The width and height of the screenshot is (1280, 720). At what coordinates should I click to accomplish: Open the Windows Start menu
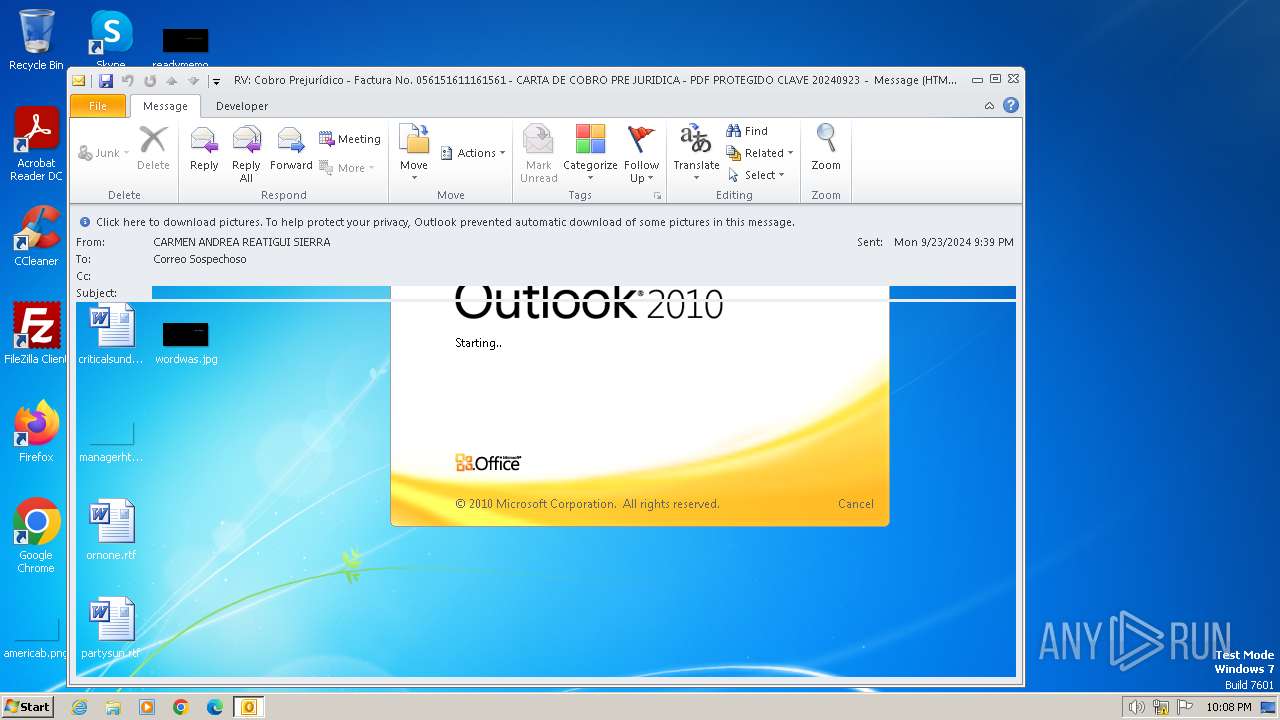point(27,706)
